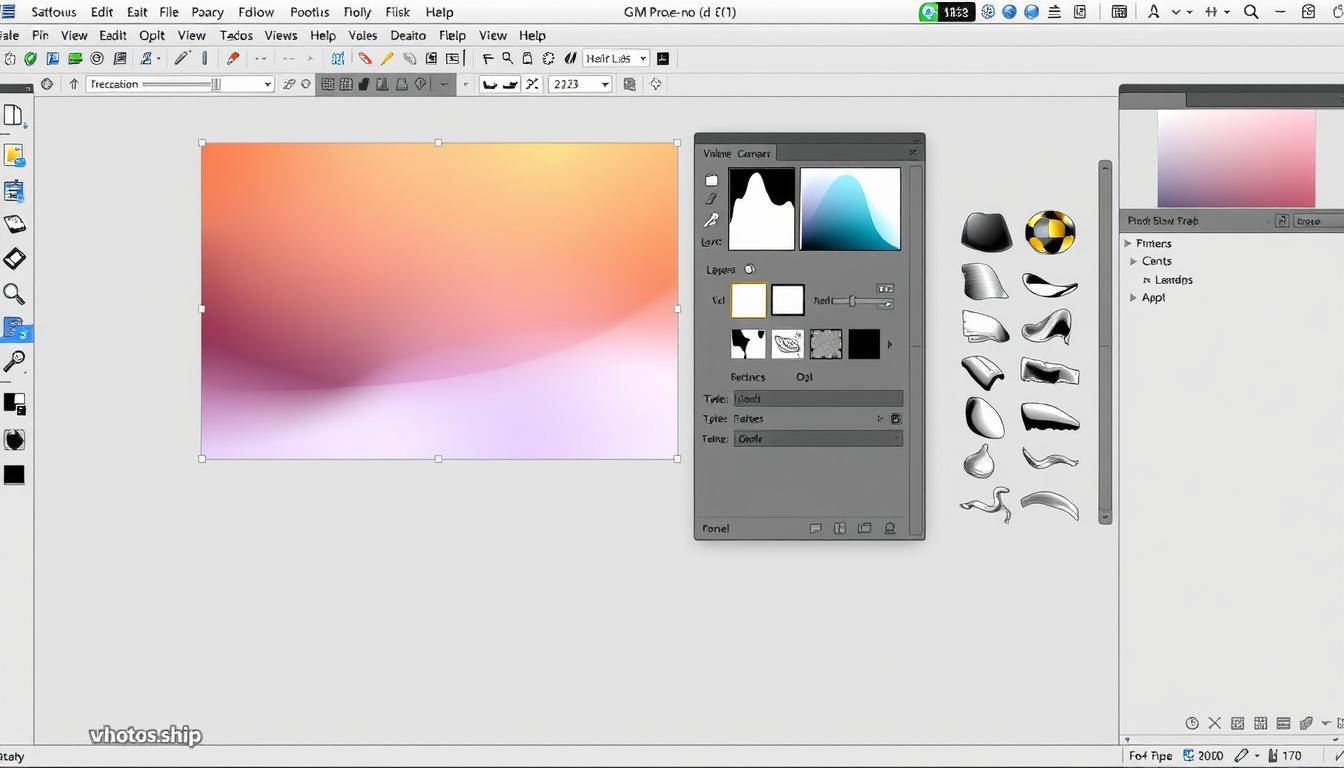This screenshot has height=768, width=1344.
Task: Click the first Type input field
Action: (x=818, y=398)
